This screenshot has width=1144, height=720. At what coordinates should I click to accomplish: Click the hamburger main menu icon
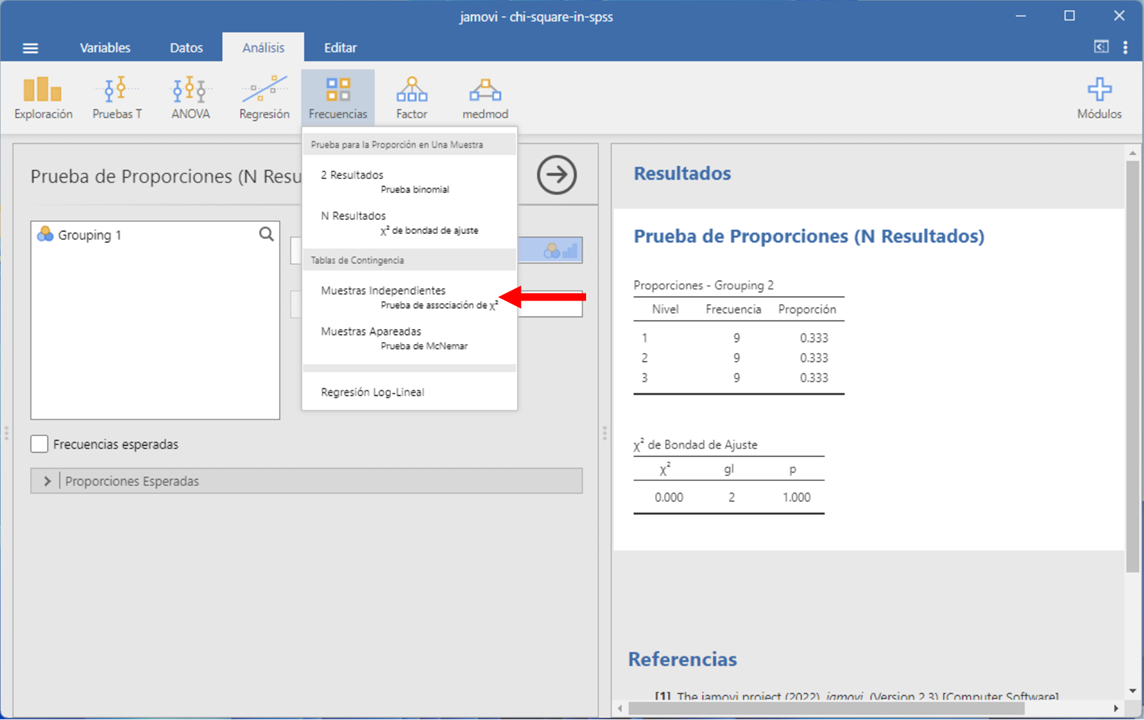[x=30, y=48]
